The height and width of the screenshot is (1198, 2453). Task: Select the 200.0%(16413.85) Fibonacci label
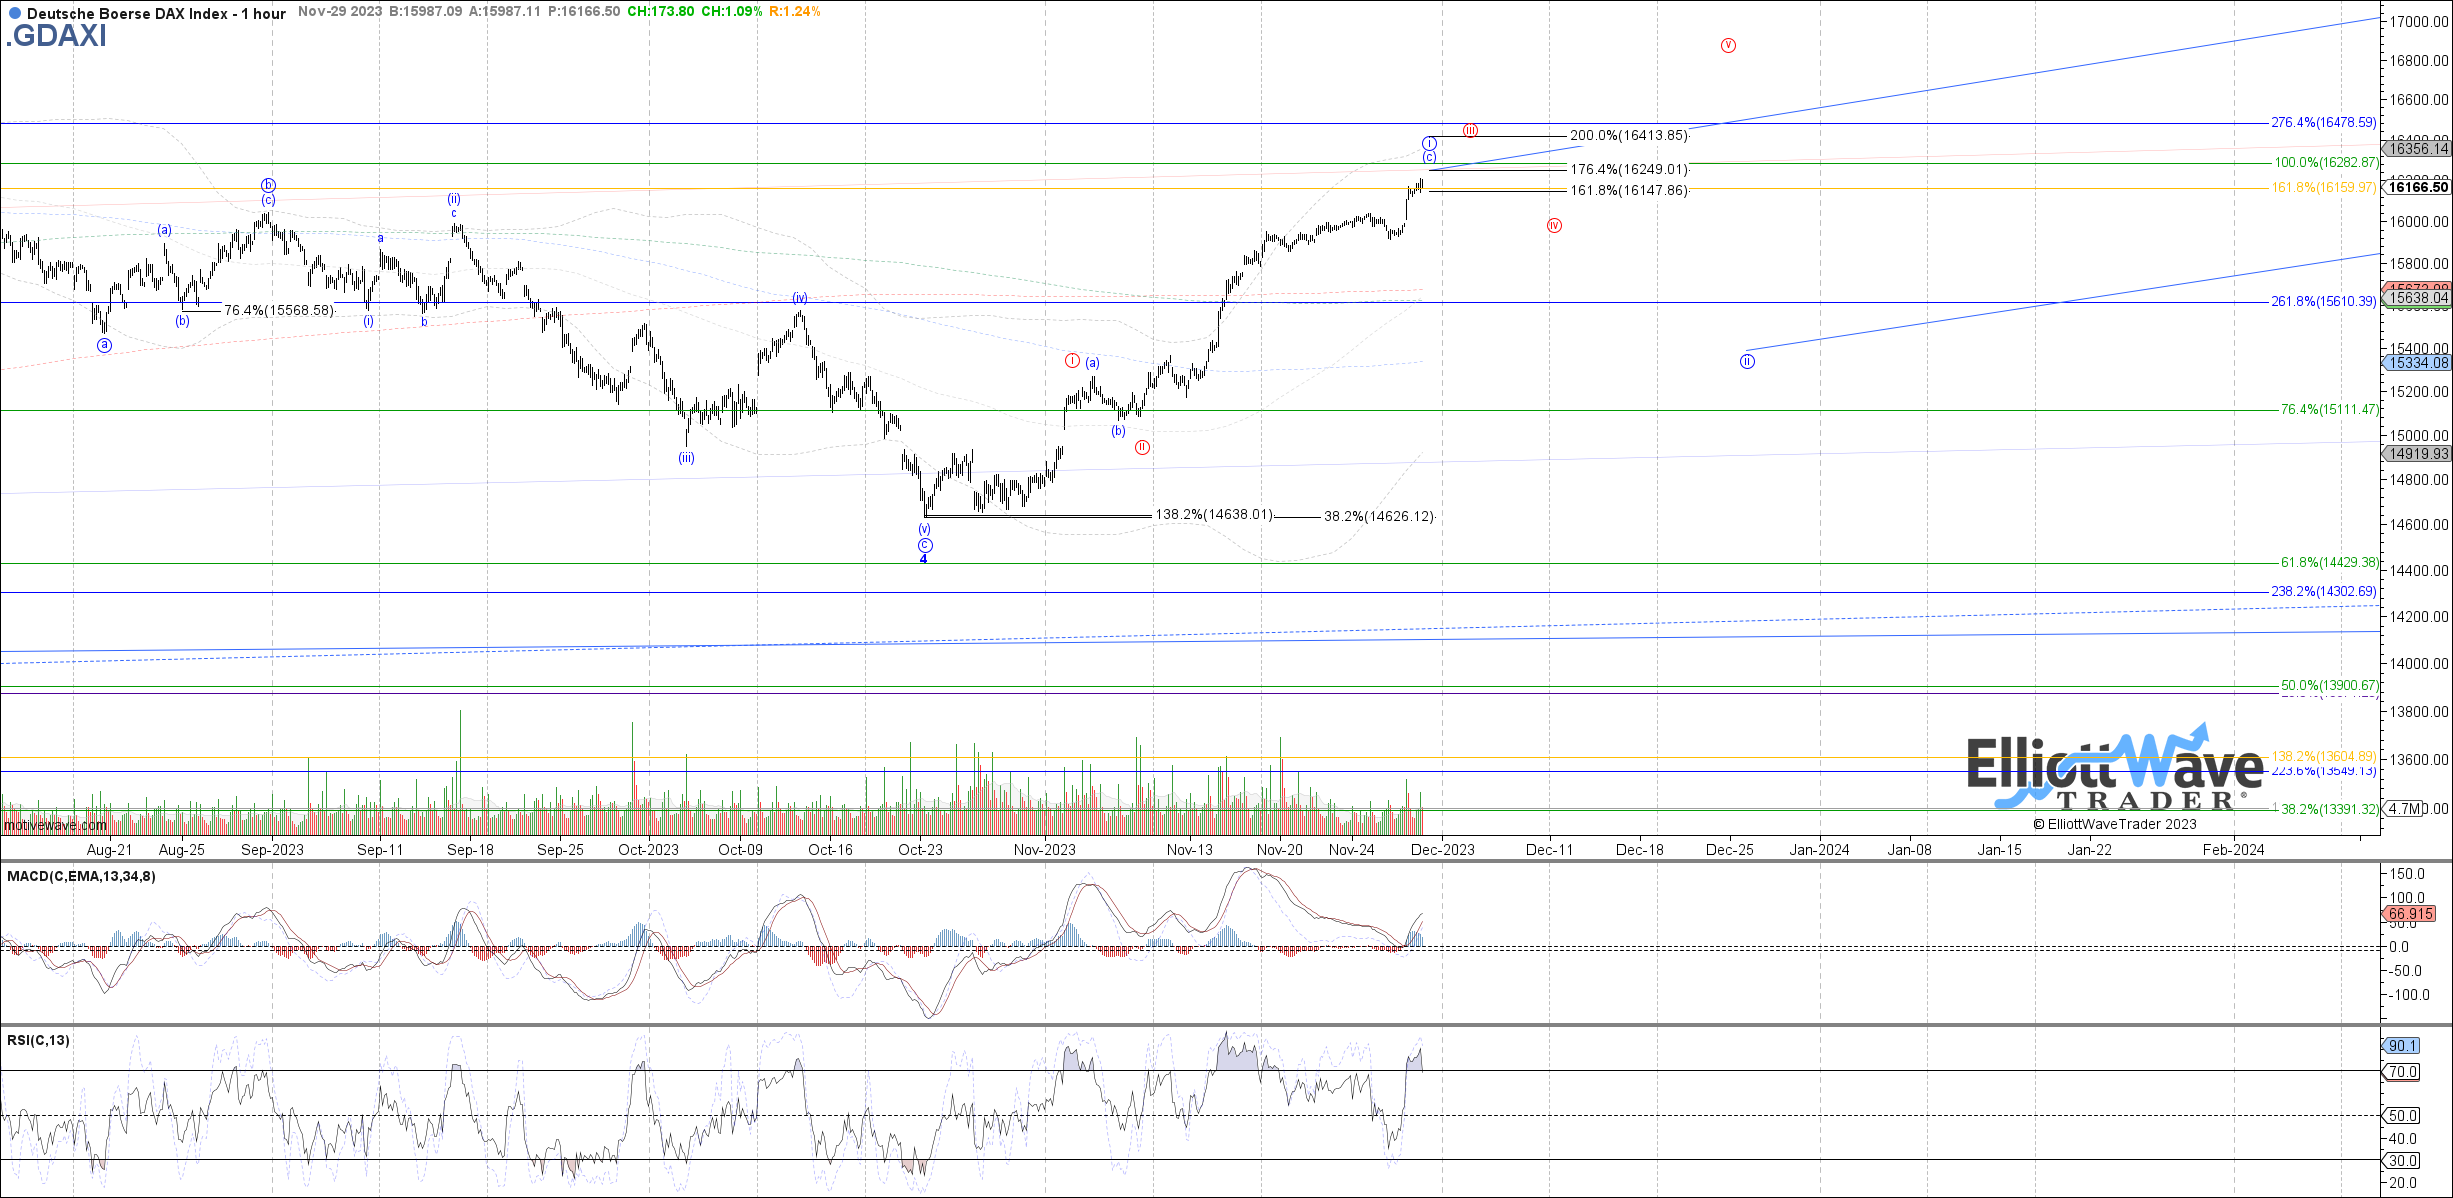pos(1628,135)
